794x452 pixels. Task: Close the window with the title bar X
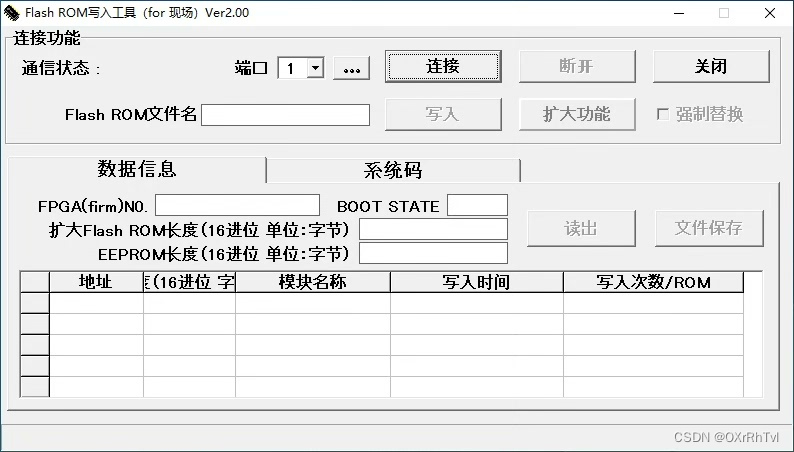click(x=770, y=13)
